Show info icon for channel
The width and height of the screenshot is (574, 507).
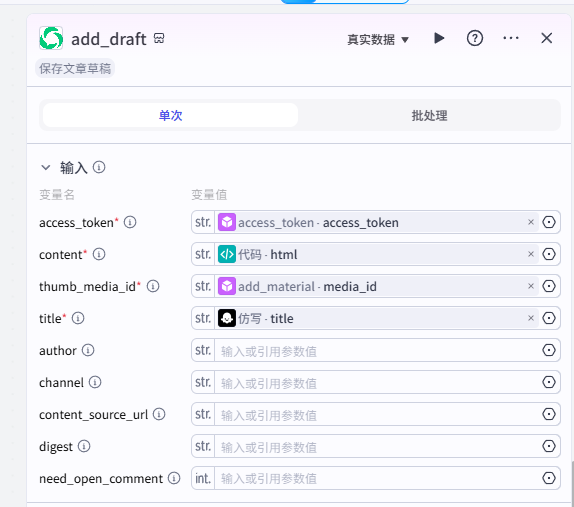95,382
